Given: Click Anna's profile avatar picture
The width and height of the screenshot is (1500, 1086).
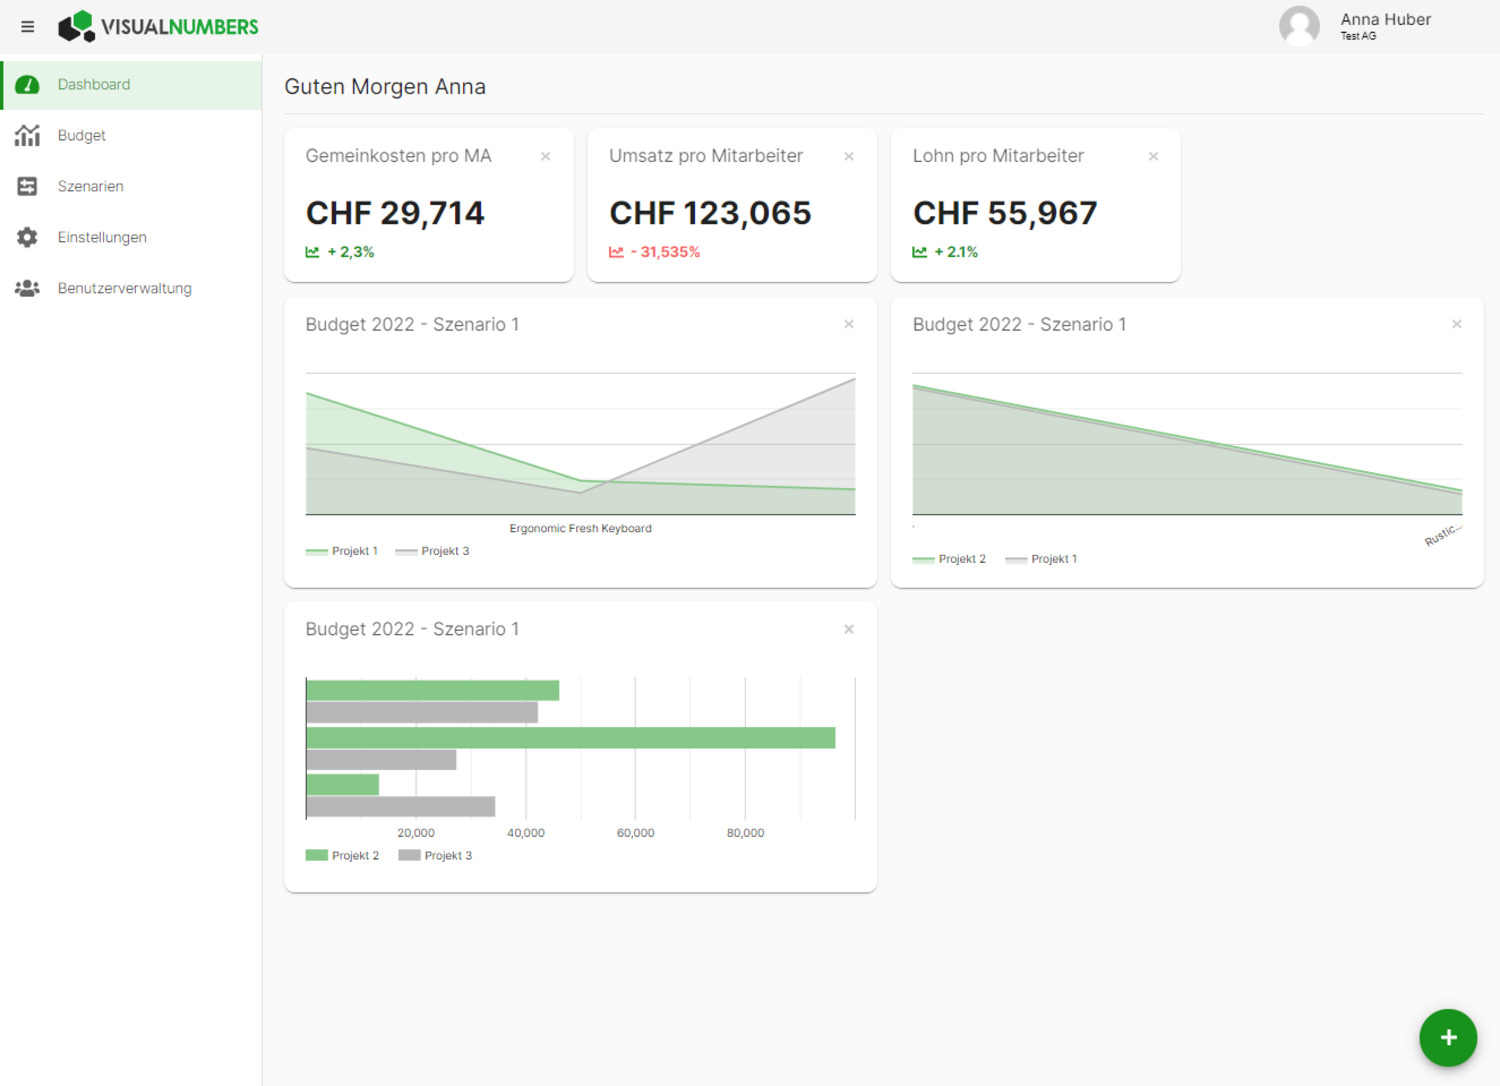Looking at the screenshot, I should point(1299,26).
